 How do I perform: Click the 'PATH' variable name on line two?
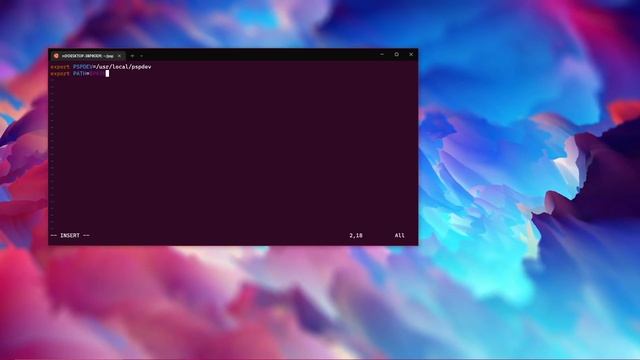(x=80, y=73)
